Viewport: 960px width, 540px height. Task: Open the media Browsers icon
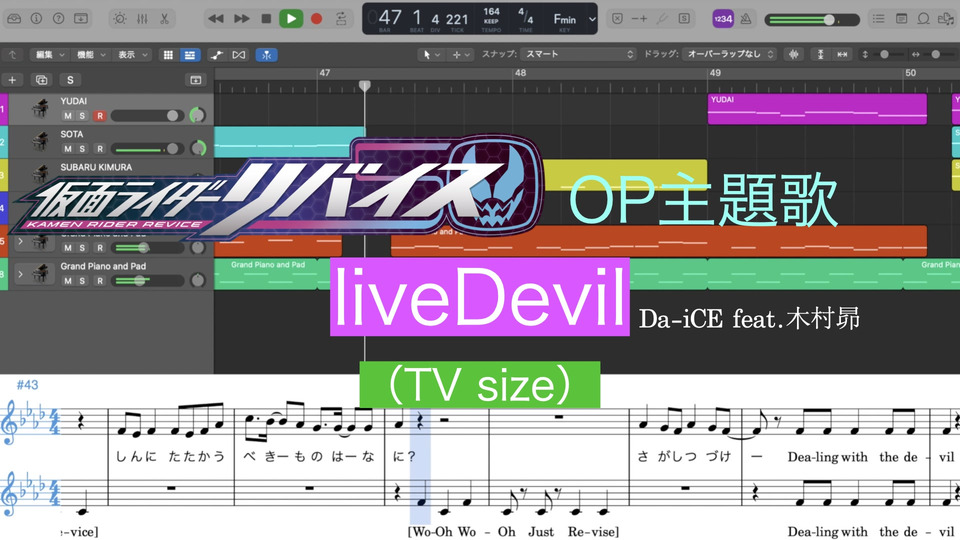(x=945, y=18)
